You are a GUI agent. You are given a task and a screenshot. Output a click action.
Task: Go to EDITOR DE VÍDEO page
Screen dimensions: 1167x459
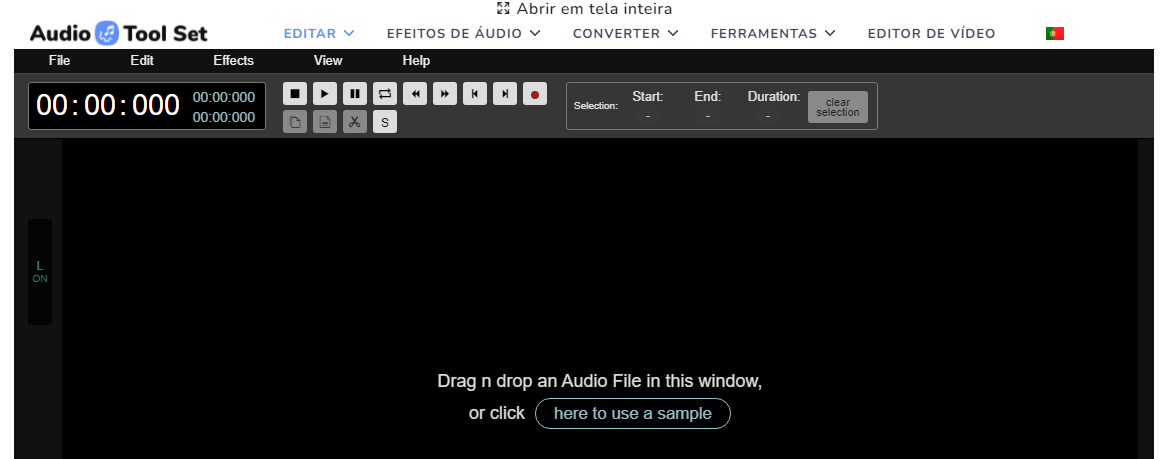pyautogui.click(x=932, y=33)
